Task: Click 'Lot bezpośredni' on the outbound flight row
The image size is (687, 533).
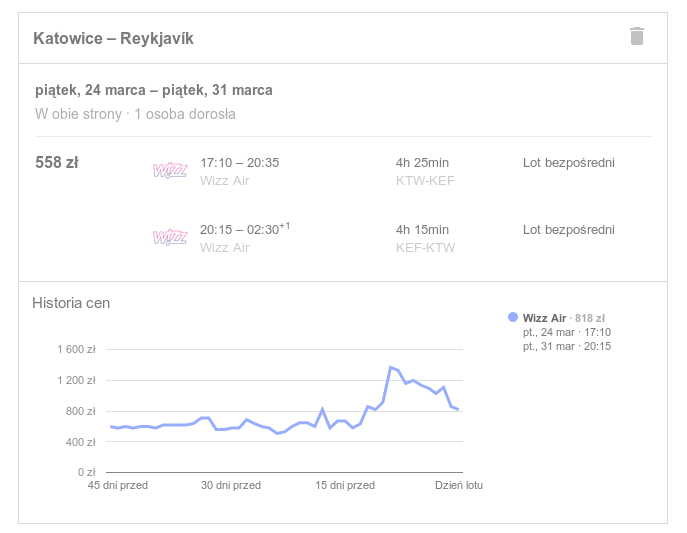Action: tap(569, 163)
